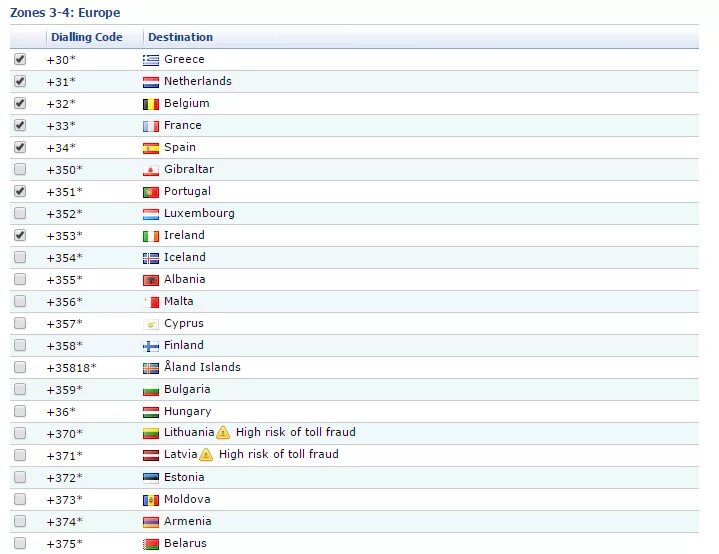
Task: Click the Greece flag icon
Action: click(x=151, y=60)
